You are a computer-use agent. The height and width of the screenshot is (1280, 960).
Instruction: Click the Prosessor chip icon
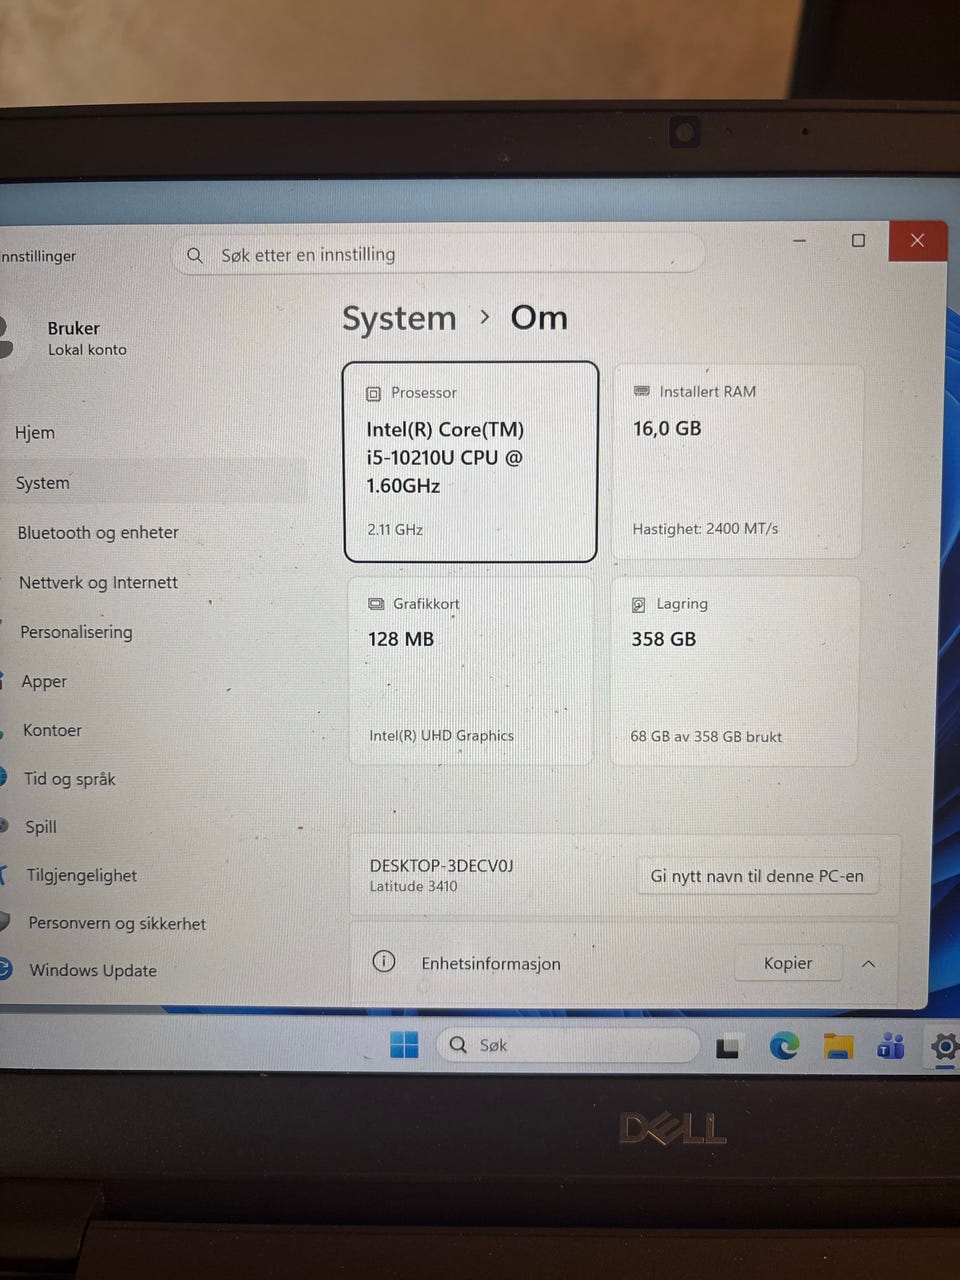pos(373,394)
